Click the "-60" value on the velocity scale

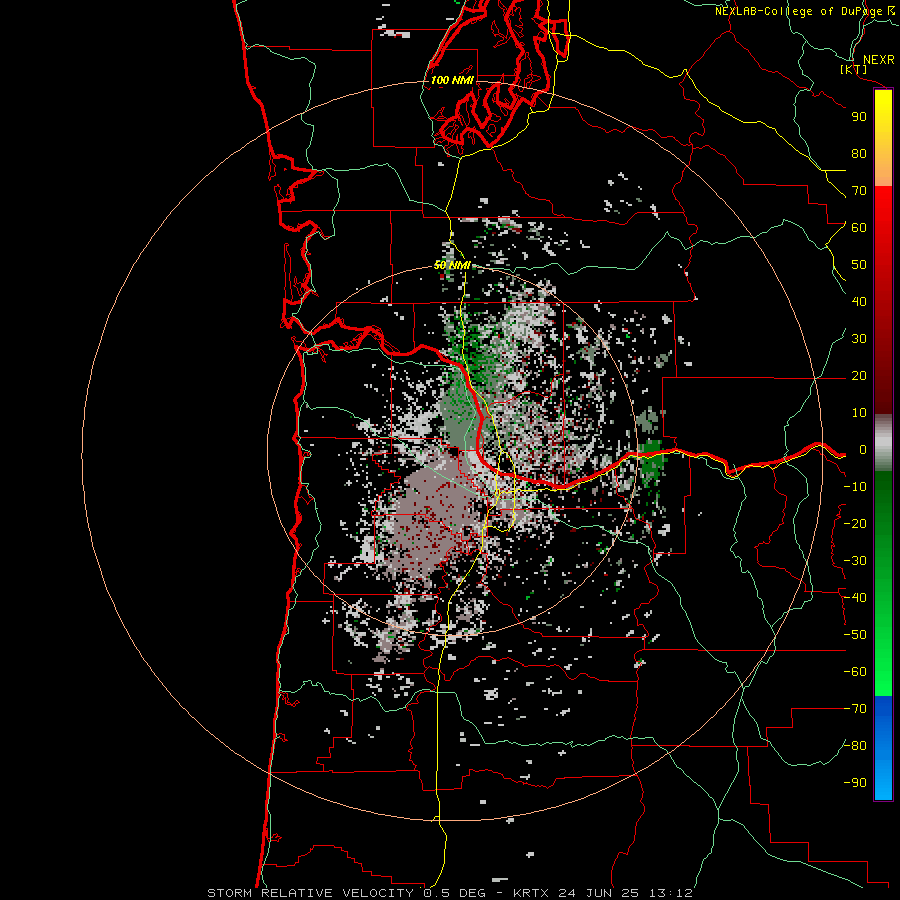point(855,672)
